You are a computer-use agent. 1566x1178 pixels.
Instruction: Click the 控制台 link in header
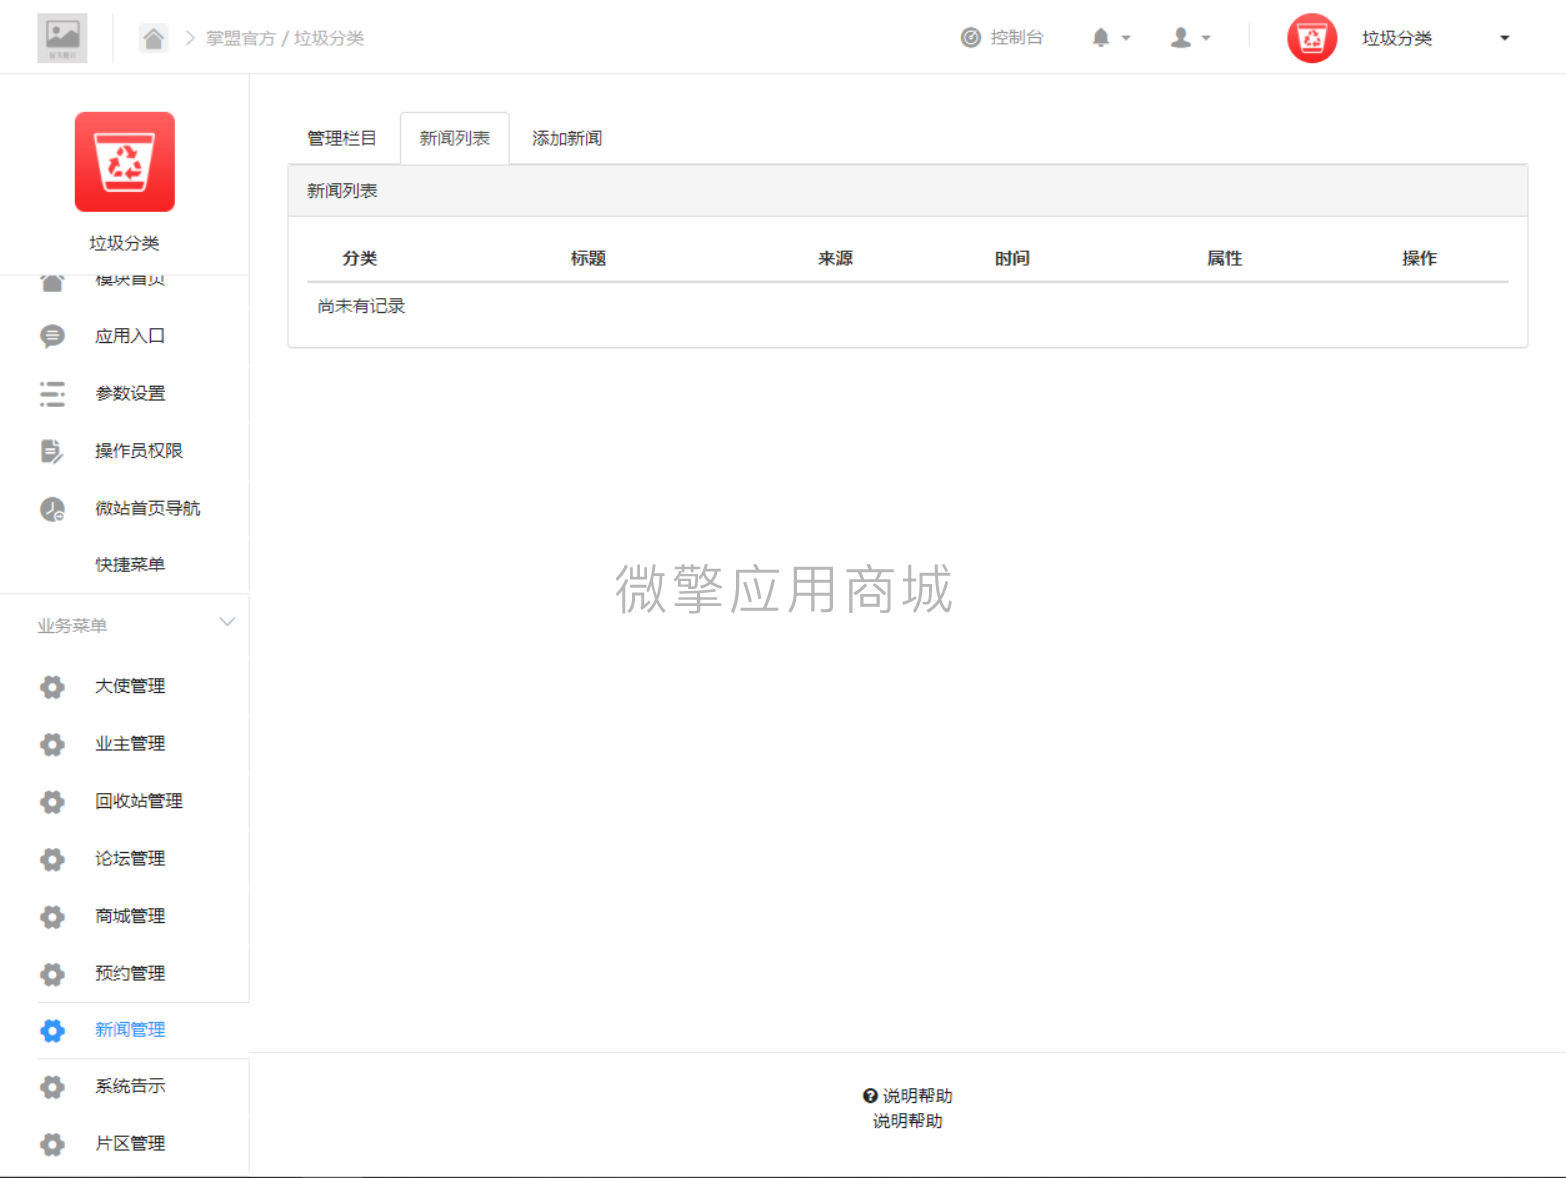[1016, 37]
